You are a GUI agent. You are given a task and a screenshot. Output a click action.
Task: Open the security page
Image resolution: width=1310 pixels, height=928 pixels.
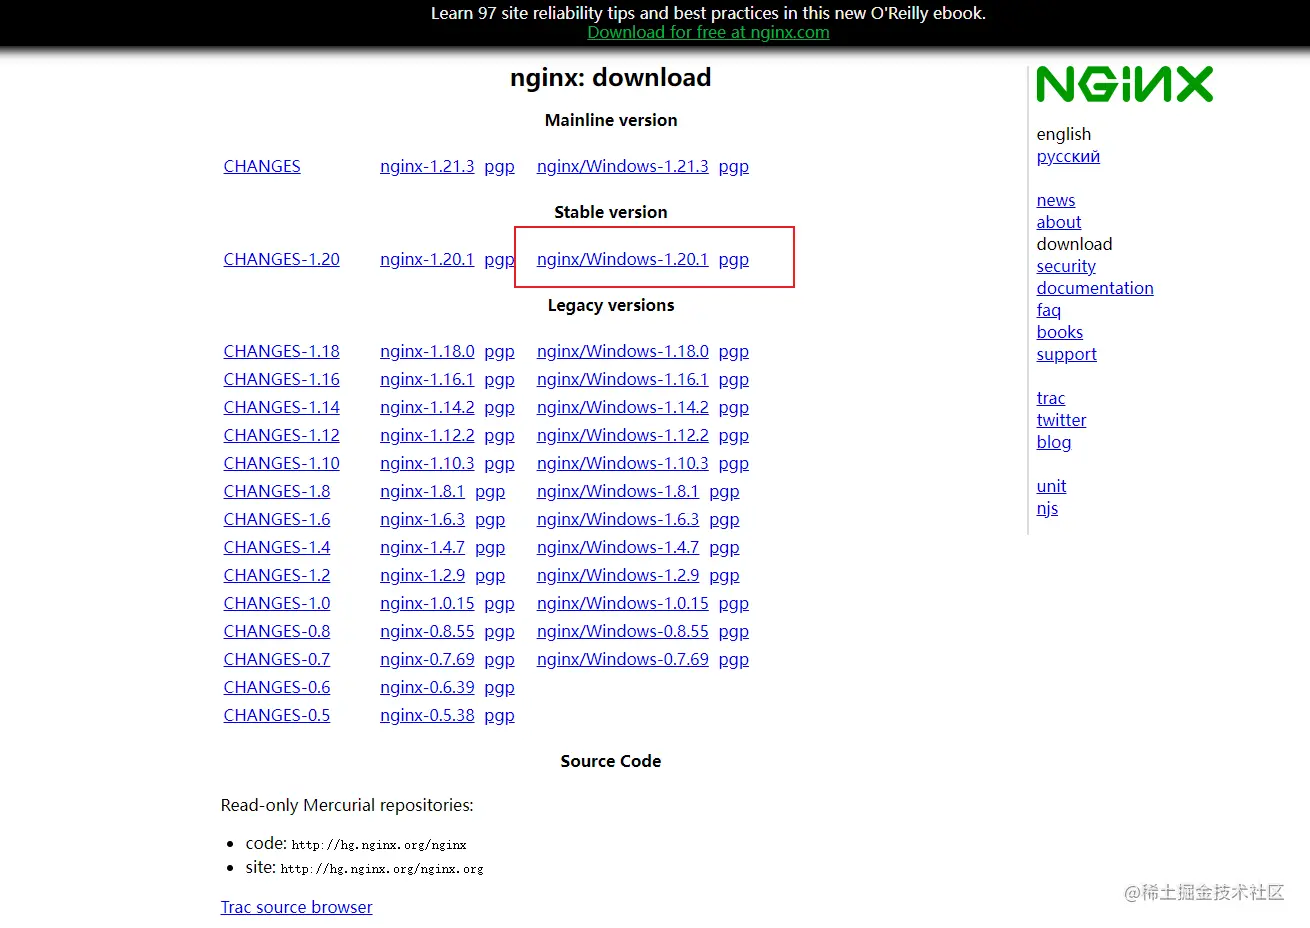click(x=1066, y=266)
